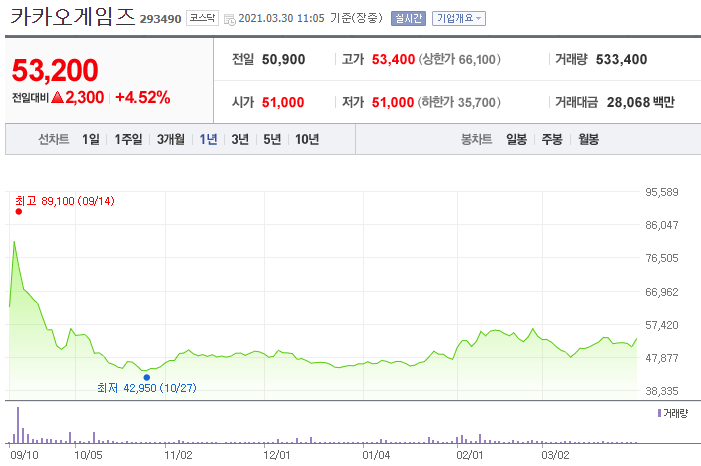Click the 11/02 x-axis date label
The image size is (701, 466).
click(178, 455)
